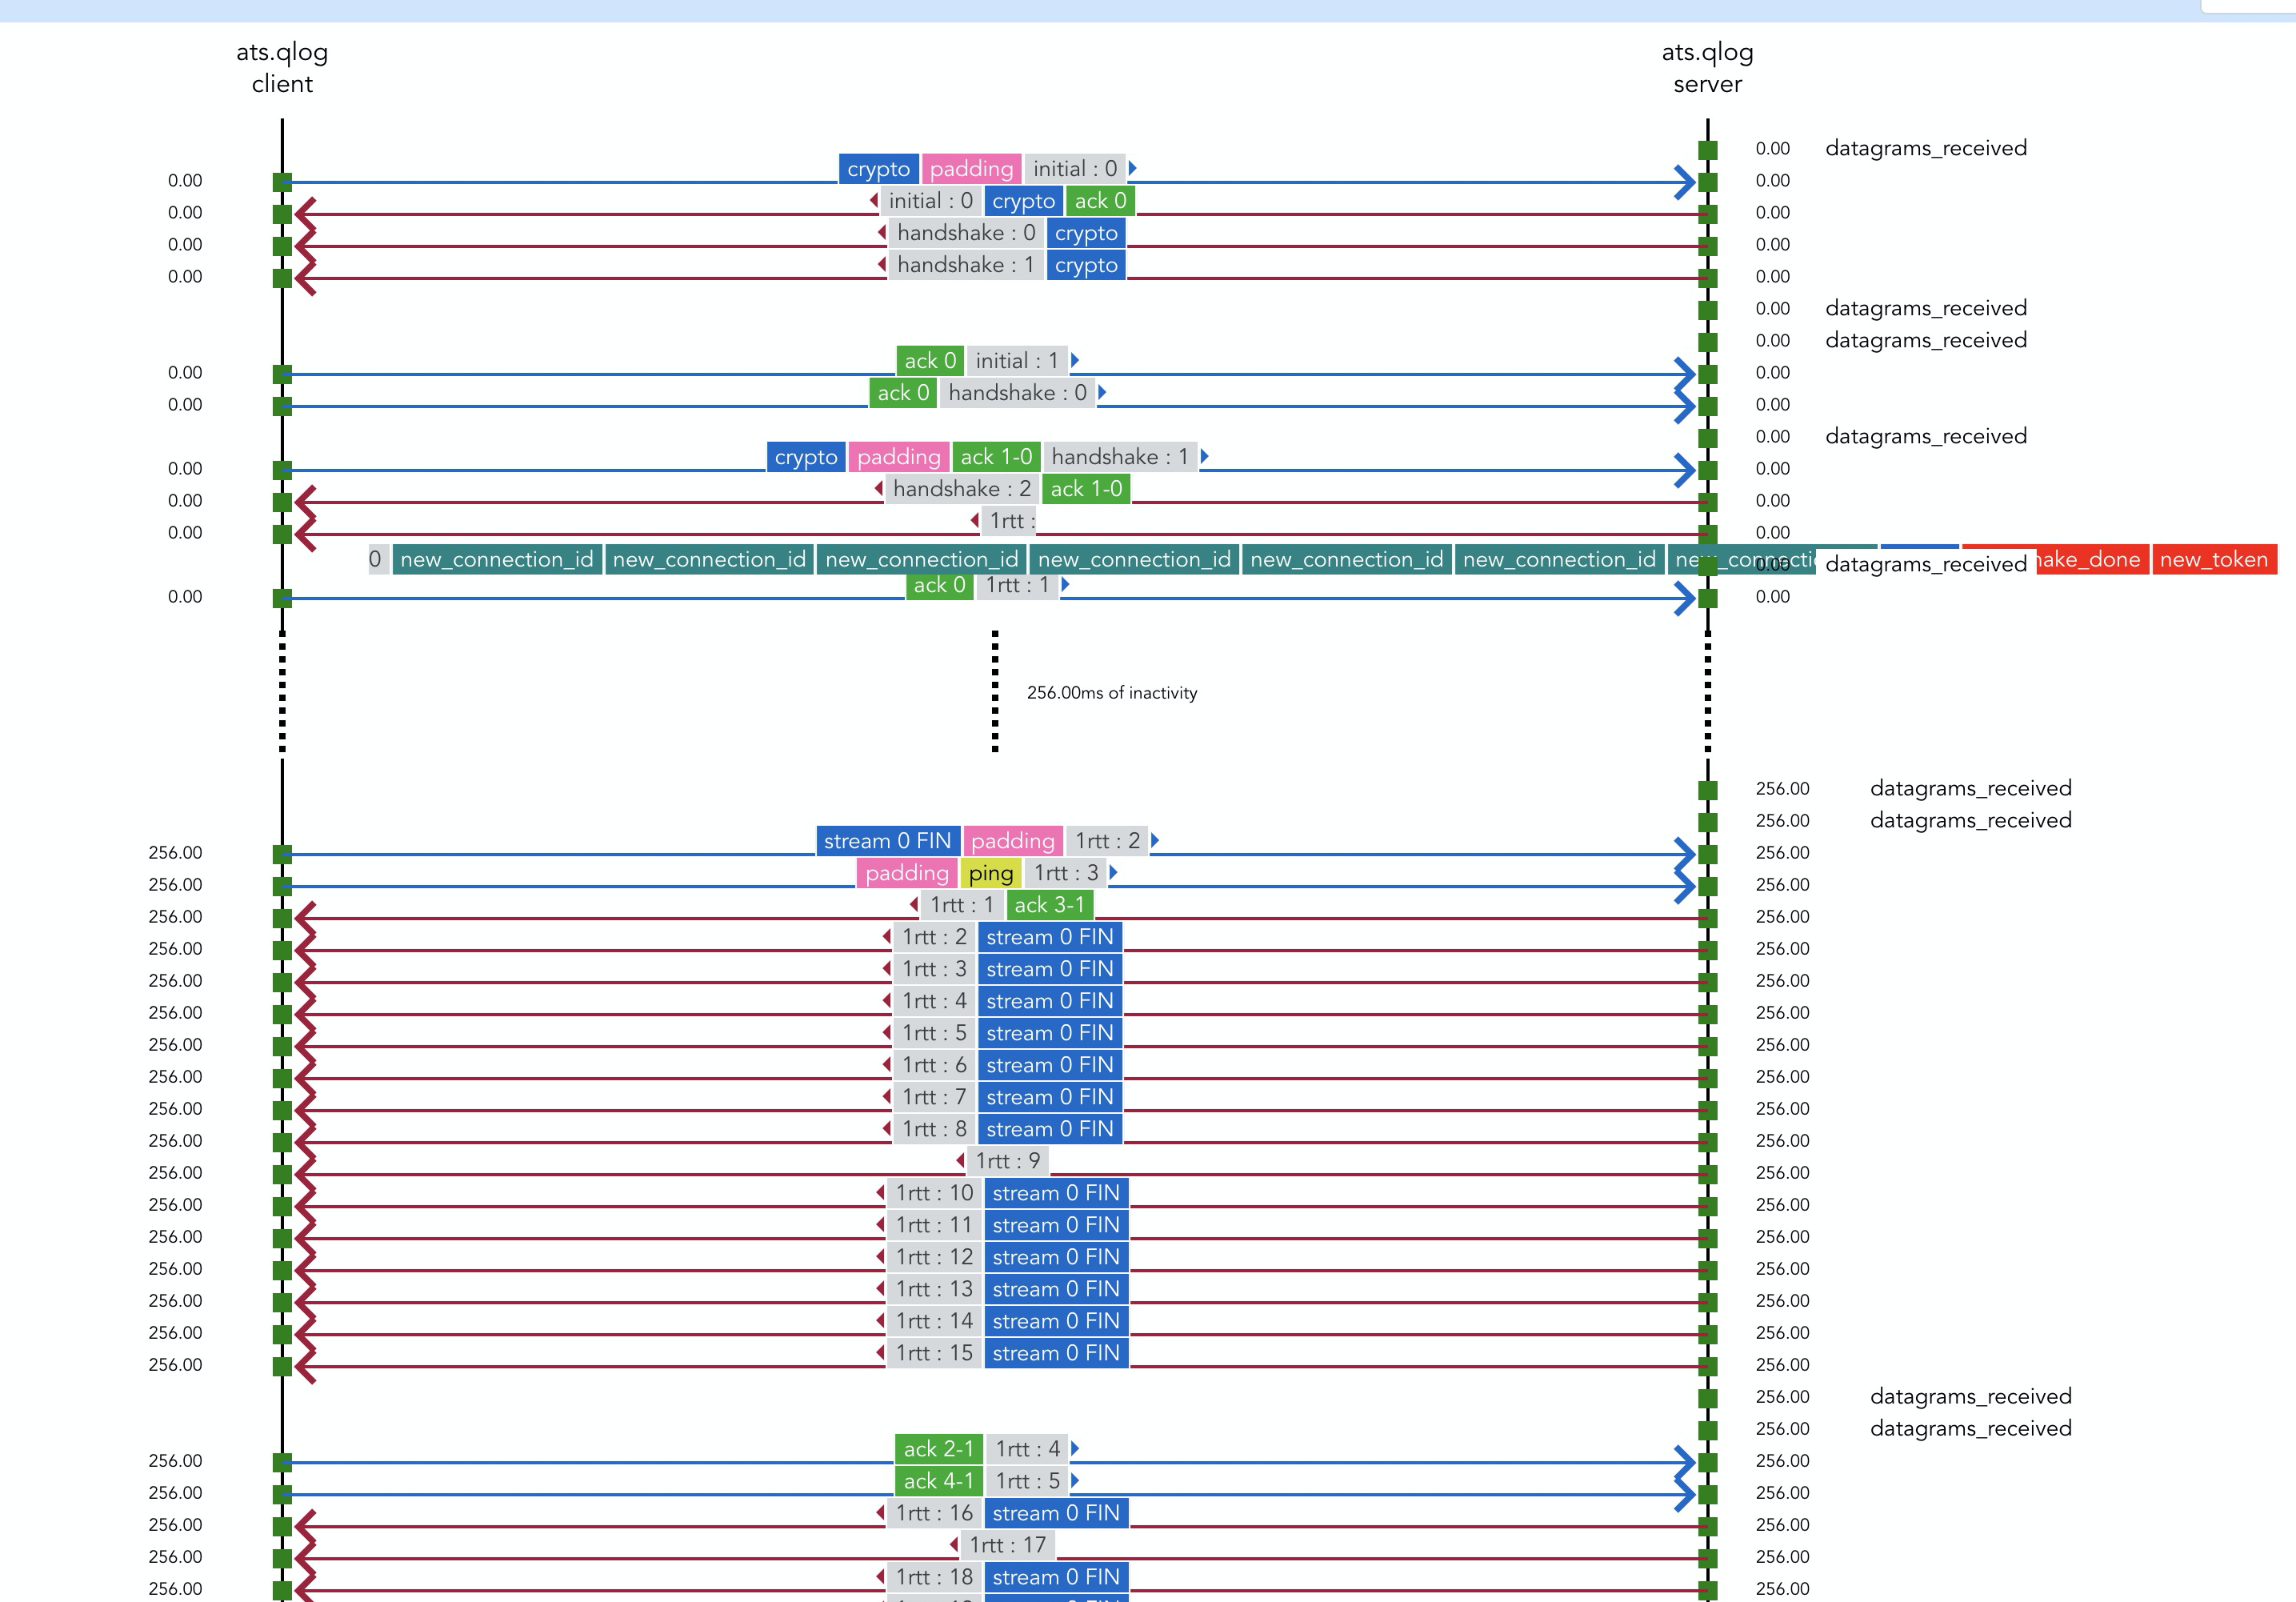Click the green ack 2-1 frame
The image size is (2296, 1602).
click(x=938, y=1449)
